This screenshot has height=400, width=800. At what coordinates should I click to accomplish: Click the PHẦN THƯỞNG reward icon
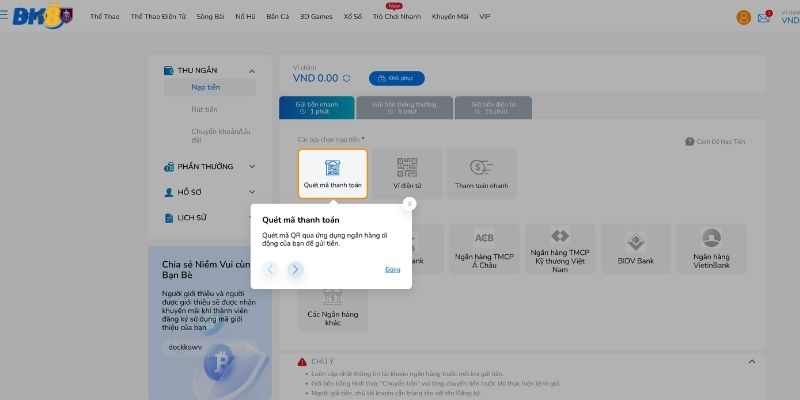(x=169, y=167)
